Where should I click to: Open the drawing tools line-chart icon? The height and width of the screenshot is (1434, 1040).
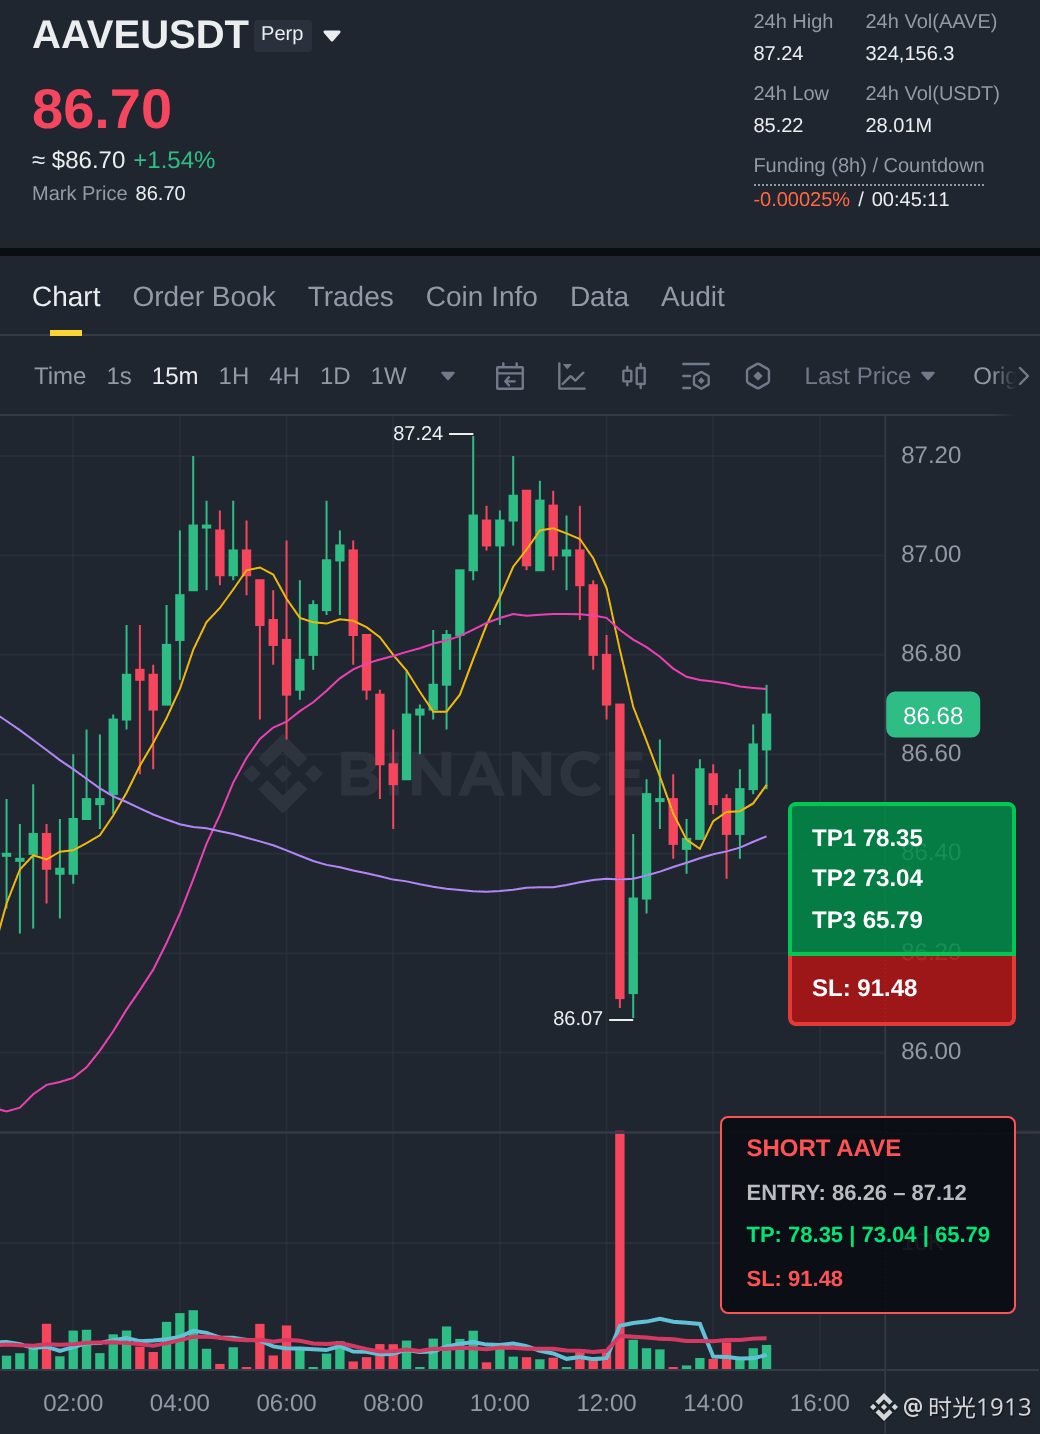pyautogui.click(x=571, y=376)
